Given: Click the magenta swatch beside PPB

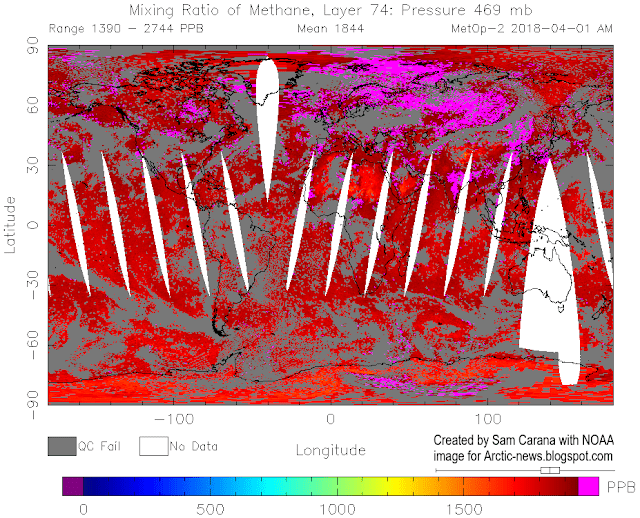Looking at the screenshot, I should [588, 486].
